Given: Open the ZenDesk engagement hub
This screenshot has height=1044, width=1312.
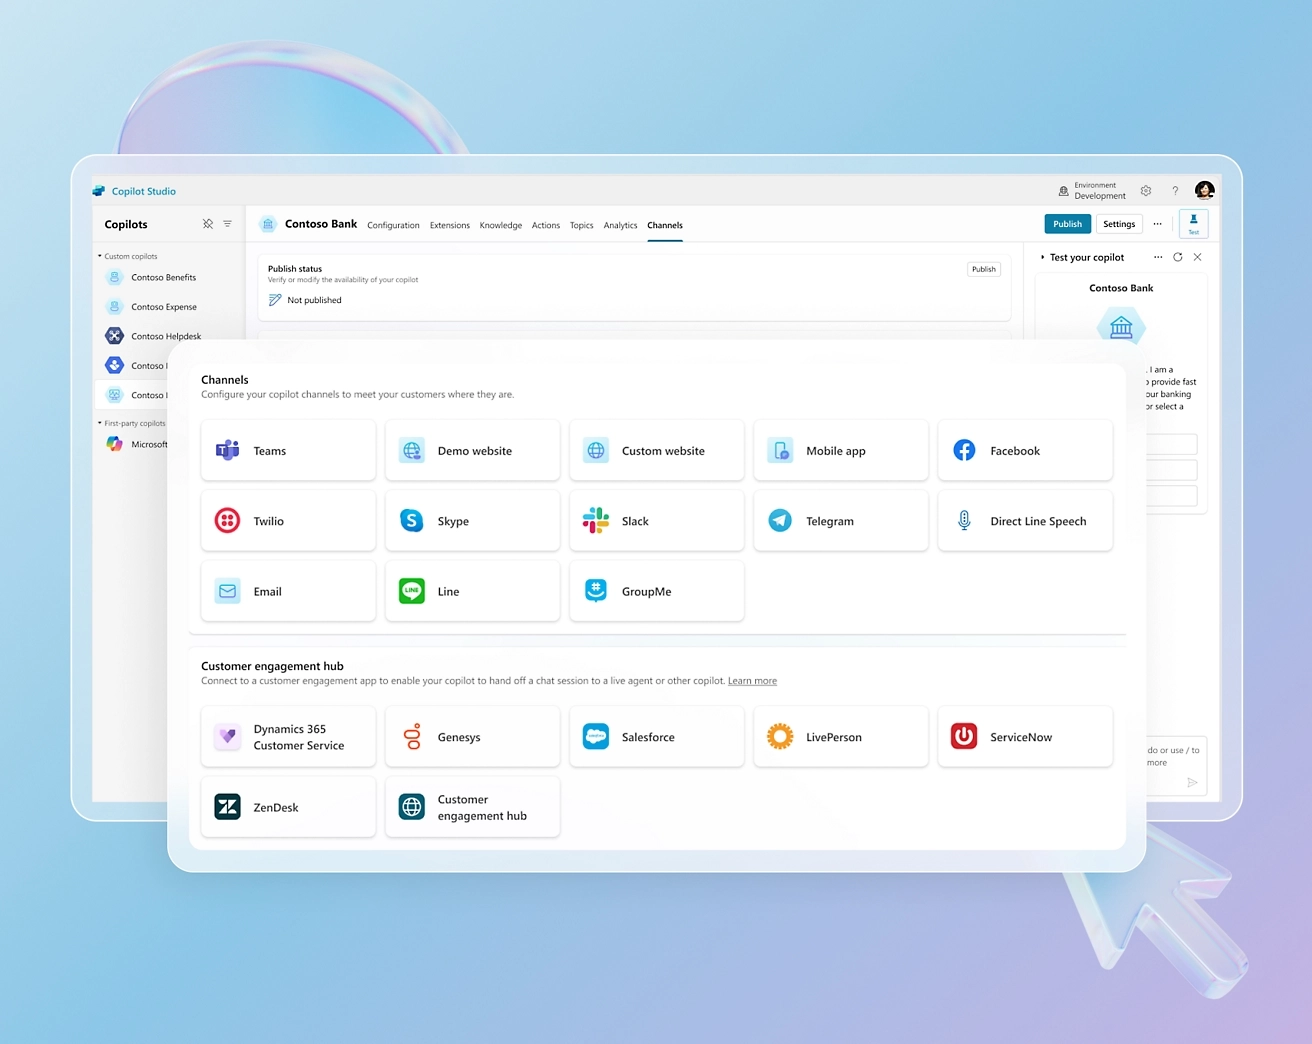Looking at the screenshot, I should [288, 807].
